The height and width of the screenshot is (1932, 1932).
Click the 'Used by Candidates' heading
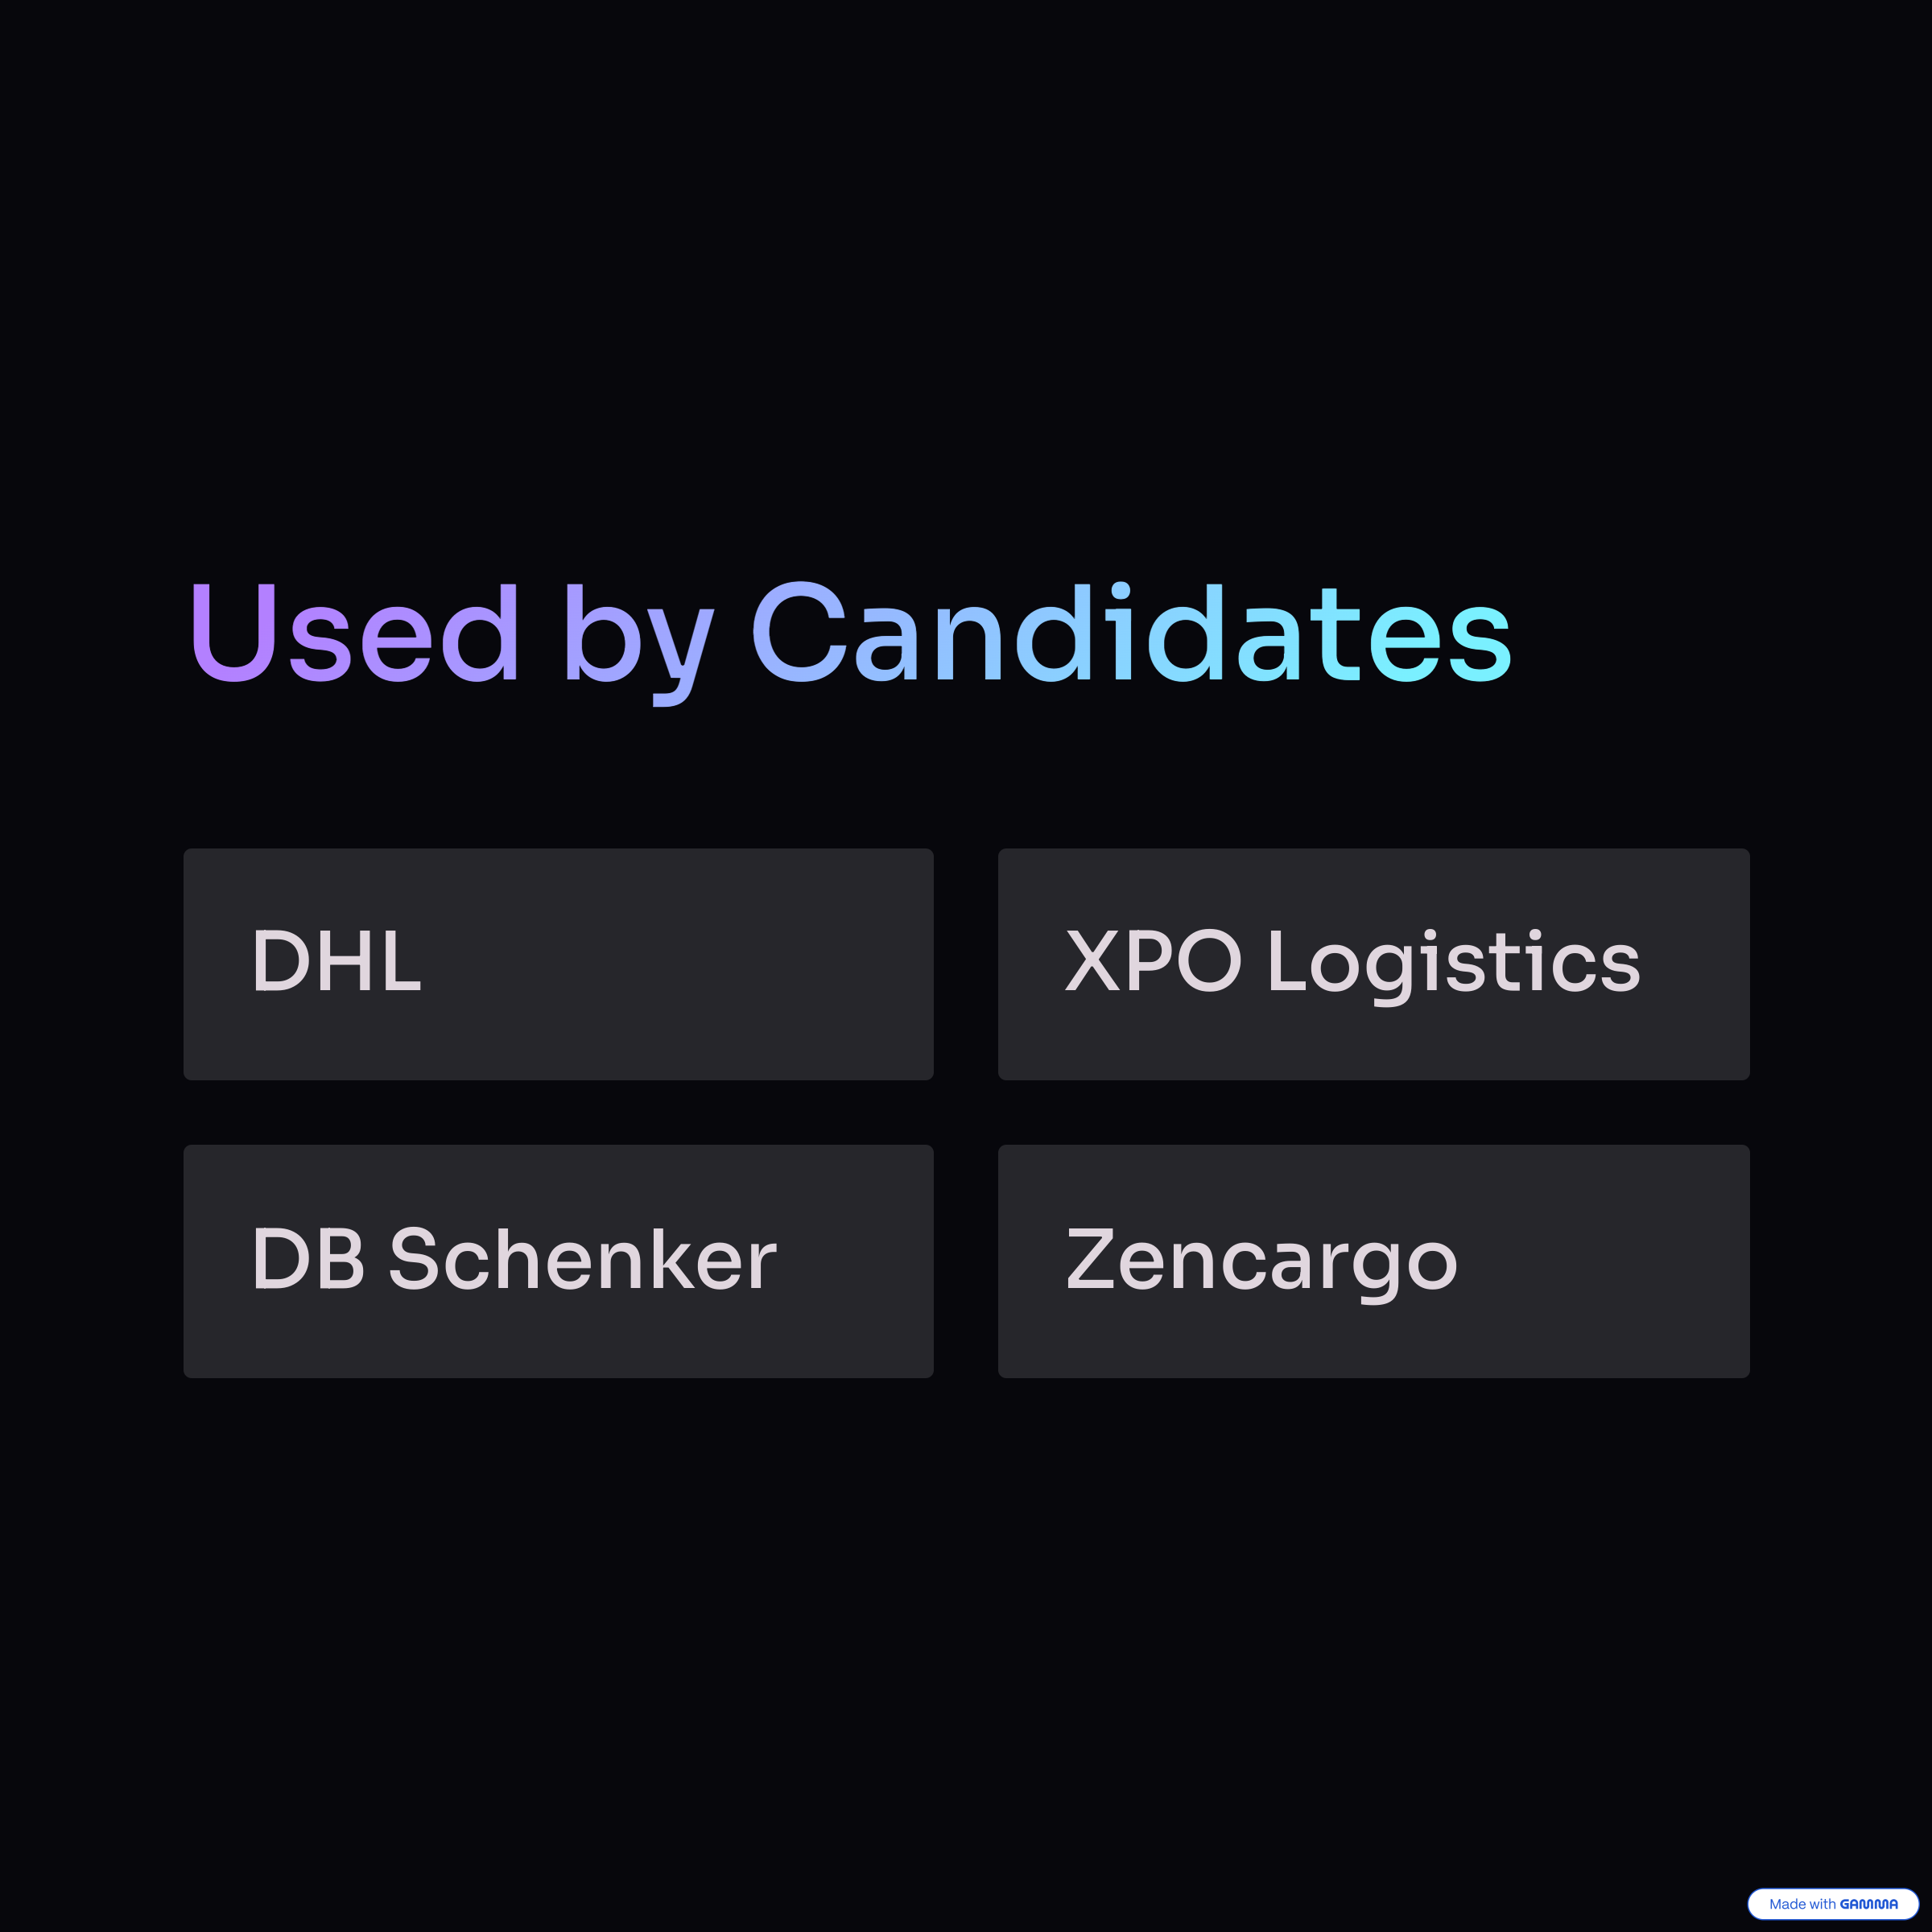851,640
